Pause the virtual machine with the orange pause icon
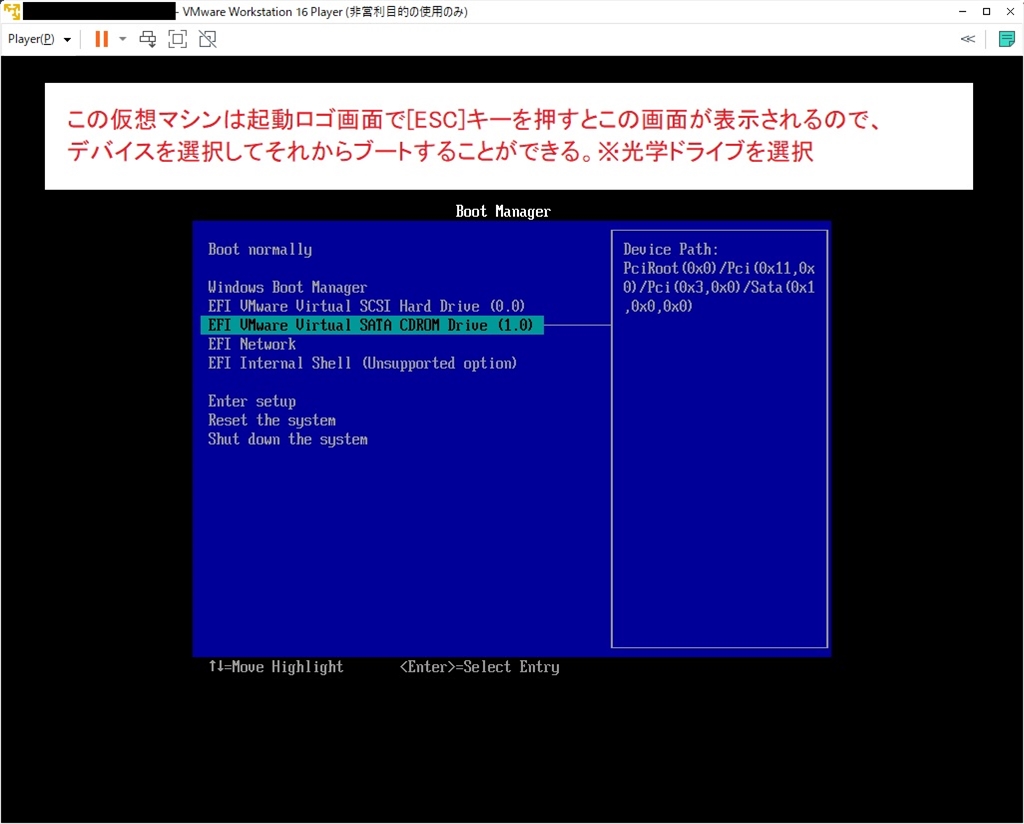 (x=101, y=39)
